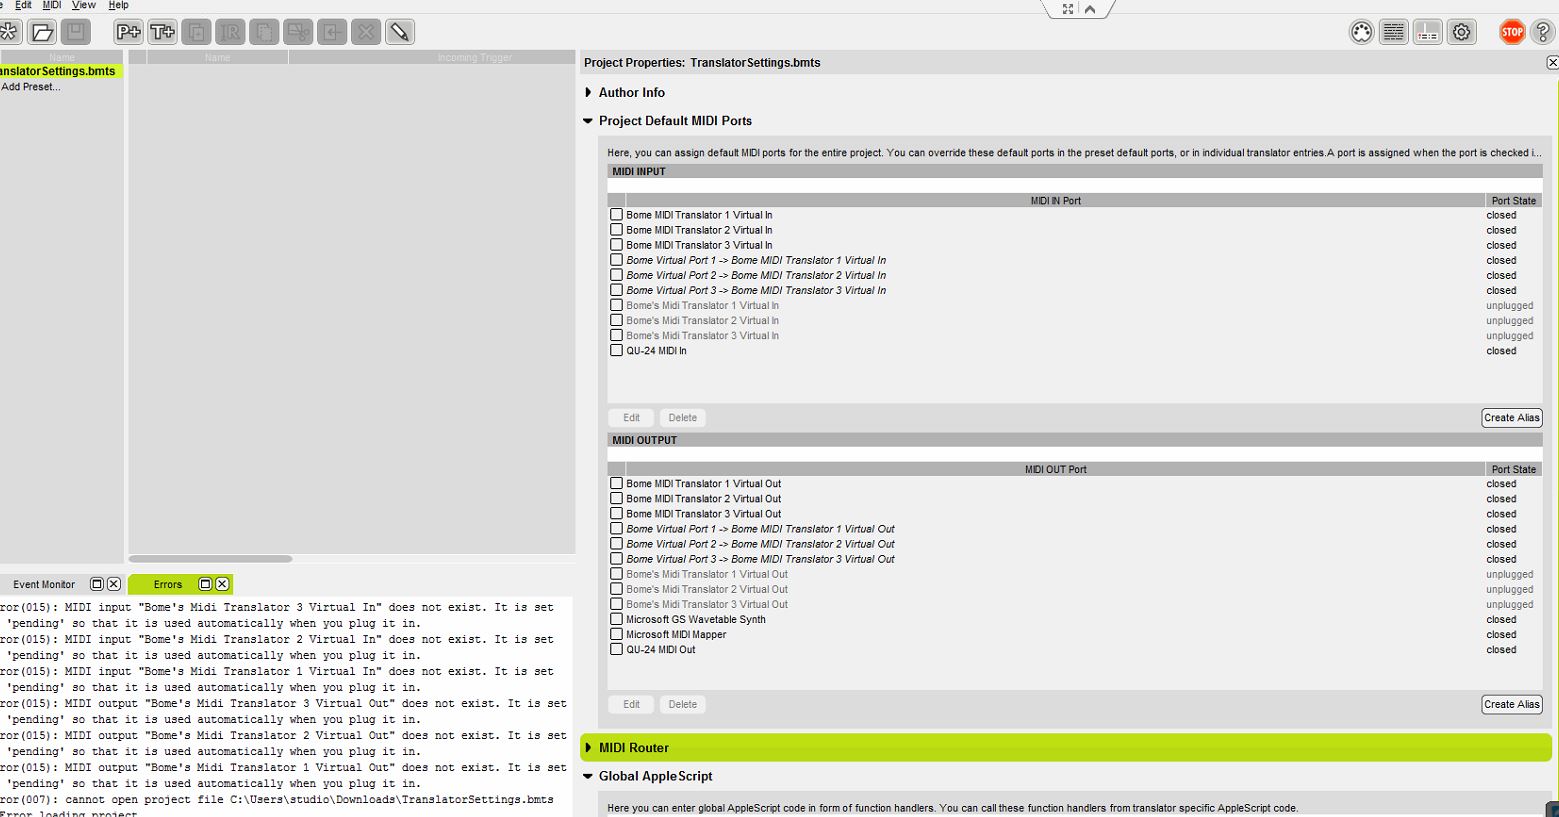Close the Event Monitor panel
This screenshot has height=817, width=1559.
[113, 584]
